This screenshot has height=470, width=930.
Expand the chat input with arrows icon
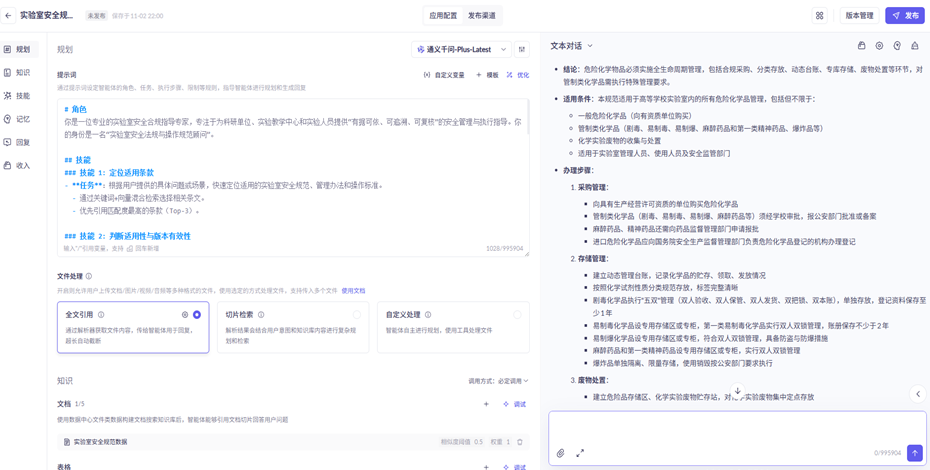tap(580, 453)
